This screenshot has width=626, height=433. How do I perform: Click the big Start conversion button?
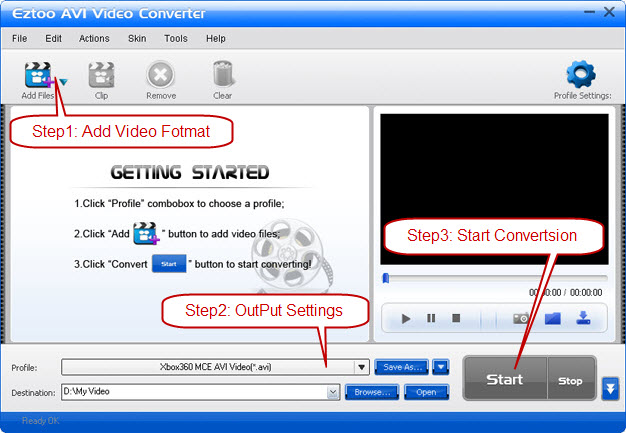(505, 379)
